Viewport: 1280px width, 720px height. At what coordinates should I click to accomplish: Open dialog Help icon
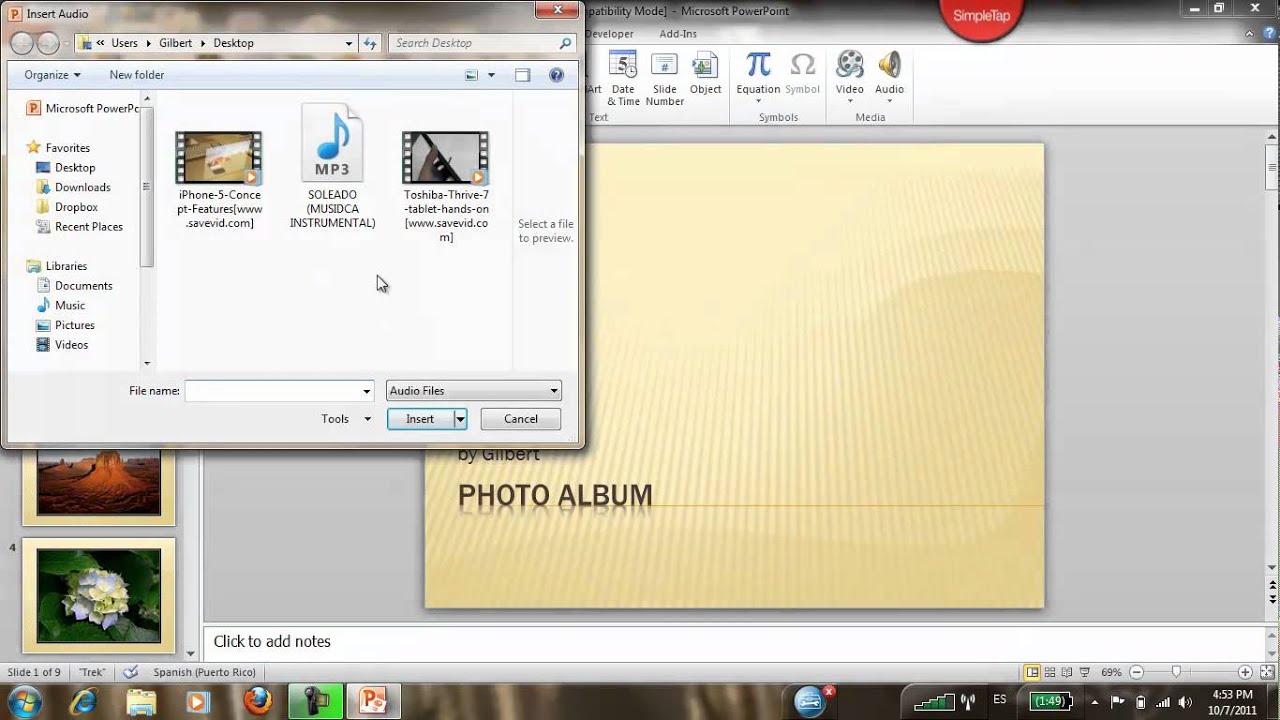(556, 75)
